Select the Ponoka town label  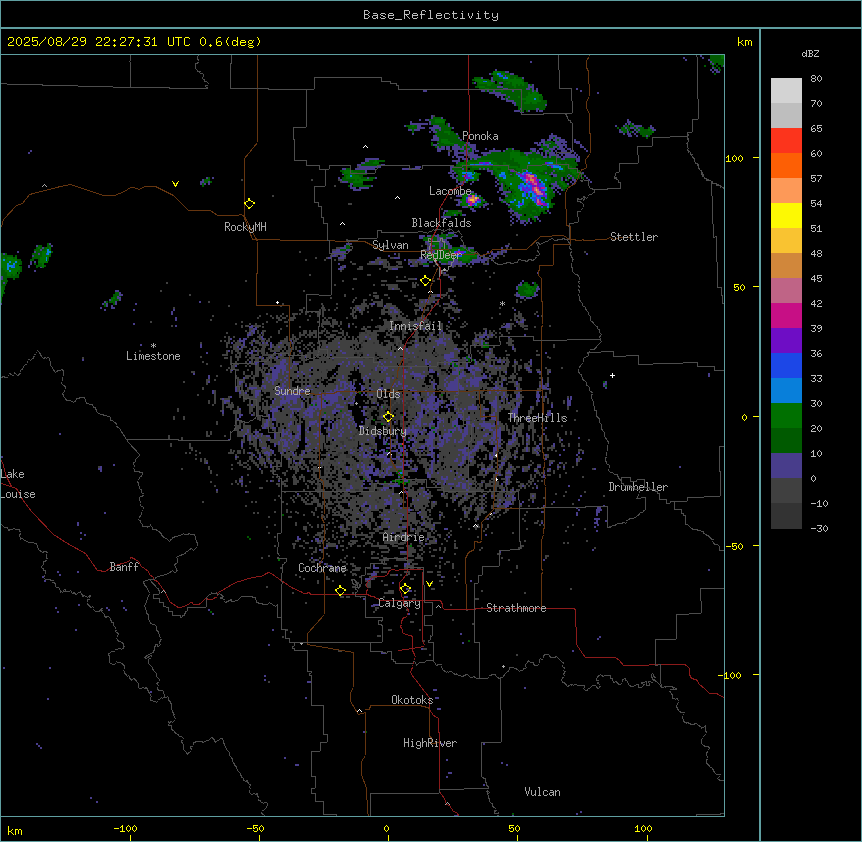point(480,136)
